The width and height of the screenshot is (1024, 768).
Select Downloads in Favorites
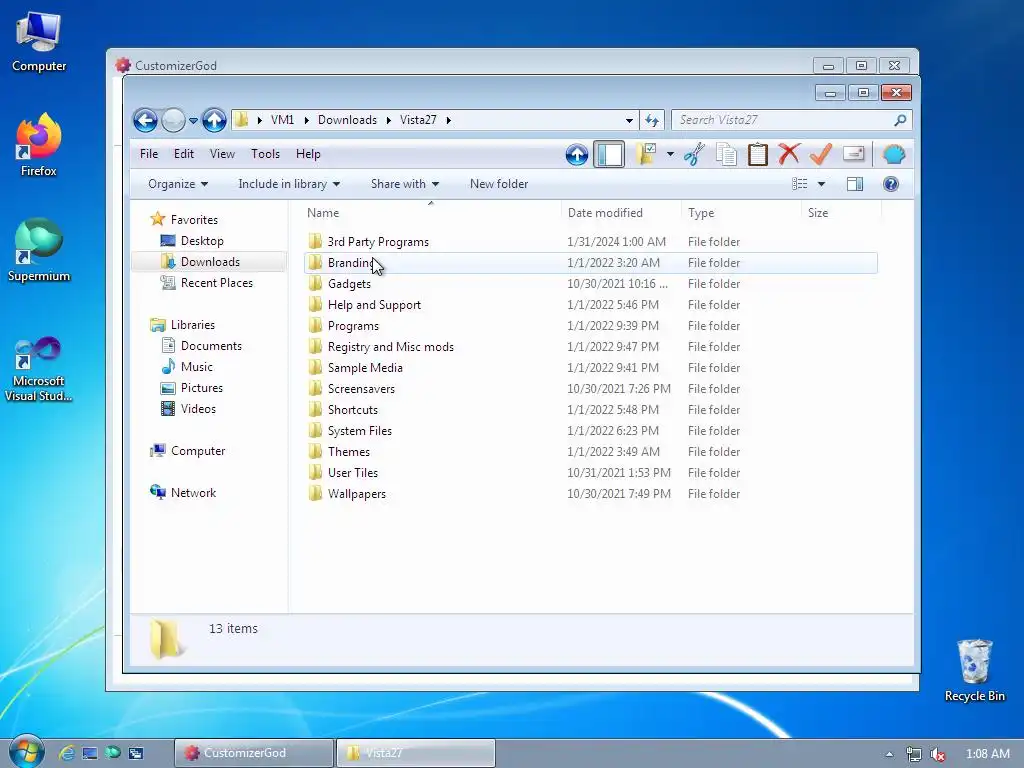pyautogui.click(x=210, y=262)
